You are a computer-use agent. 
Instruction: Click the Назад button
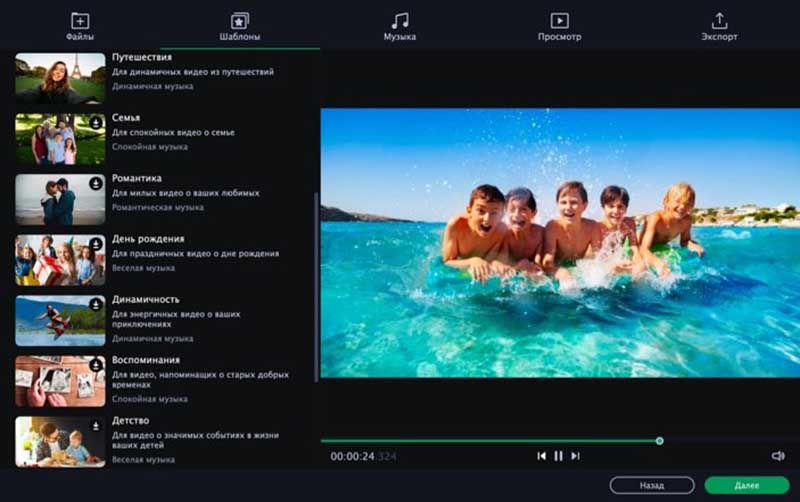click(x=652, y=485)
